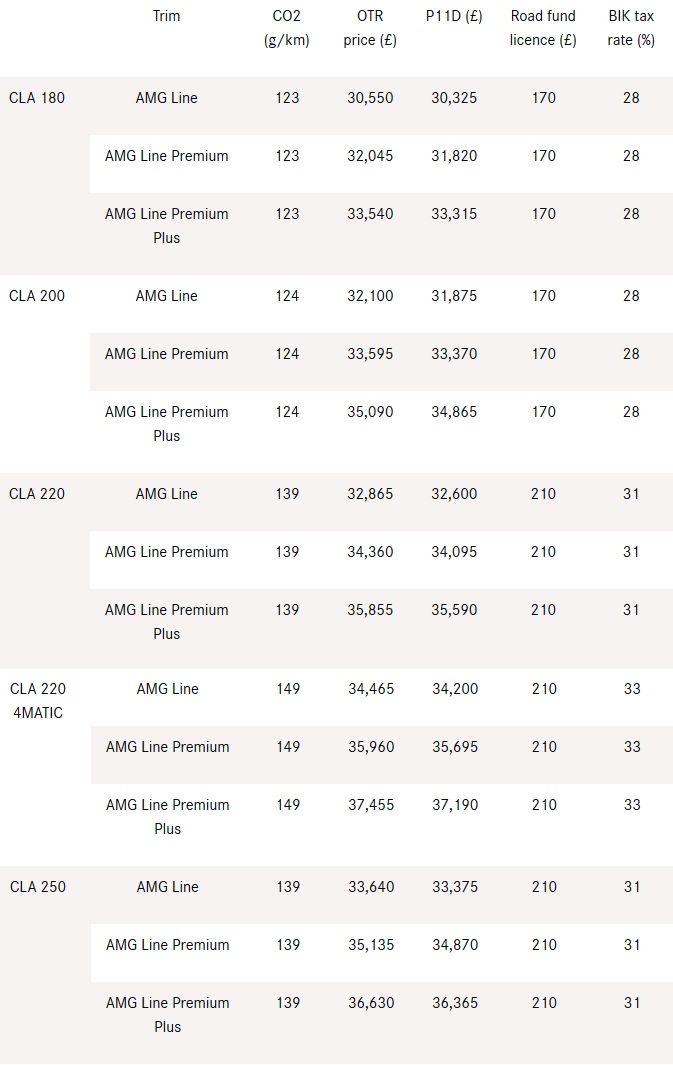
Task: Select the Road fund licence (£) header
Action: tap(543, 28)
